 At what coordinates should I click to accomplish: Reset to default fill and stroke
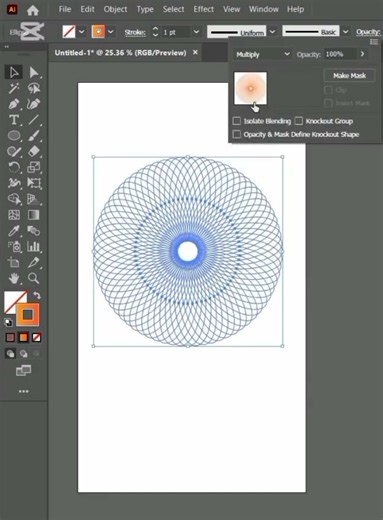pos(8,322)
